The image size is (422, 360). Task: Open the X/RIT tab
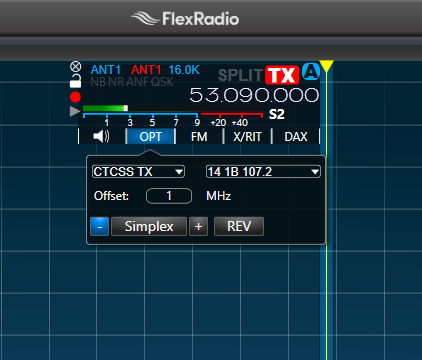247,137
